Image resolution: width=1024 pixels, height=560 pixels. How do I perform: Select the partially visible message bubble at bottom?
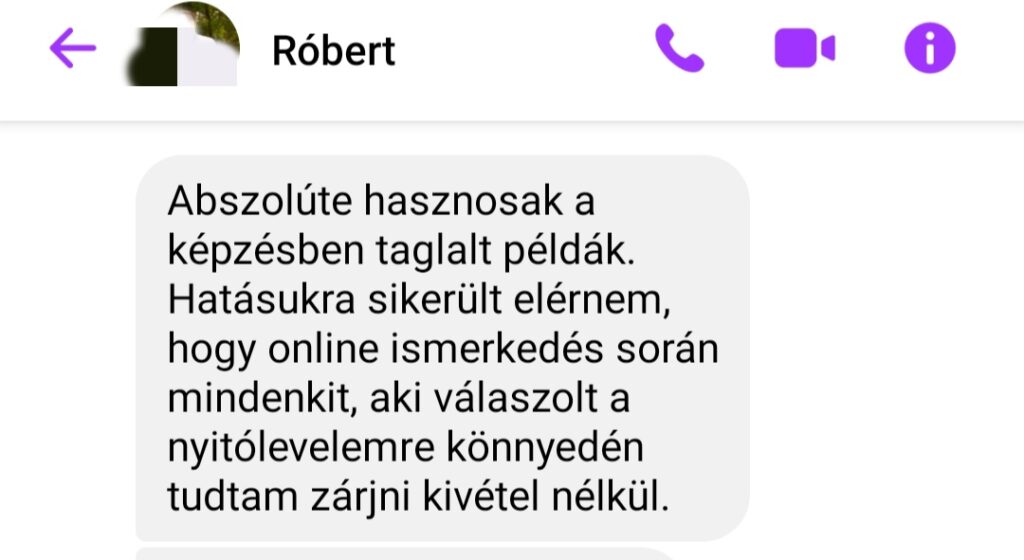point(405,554)
